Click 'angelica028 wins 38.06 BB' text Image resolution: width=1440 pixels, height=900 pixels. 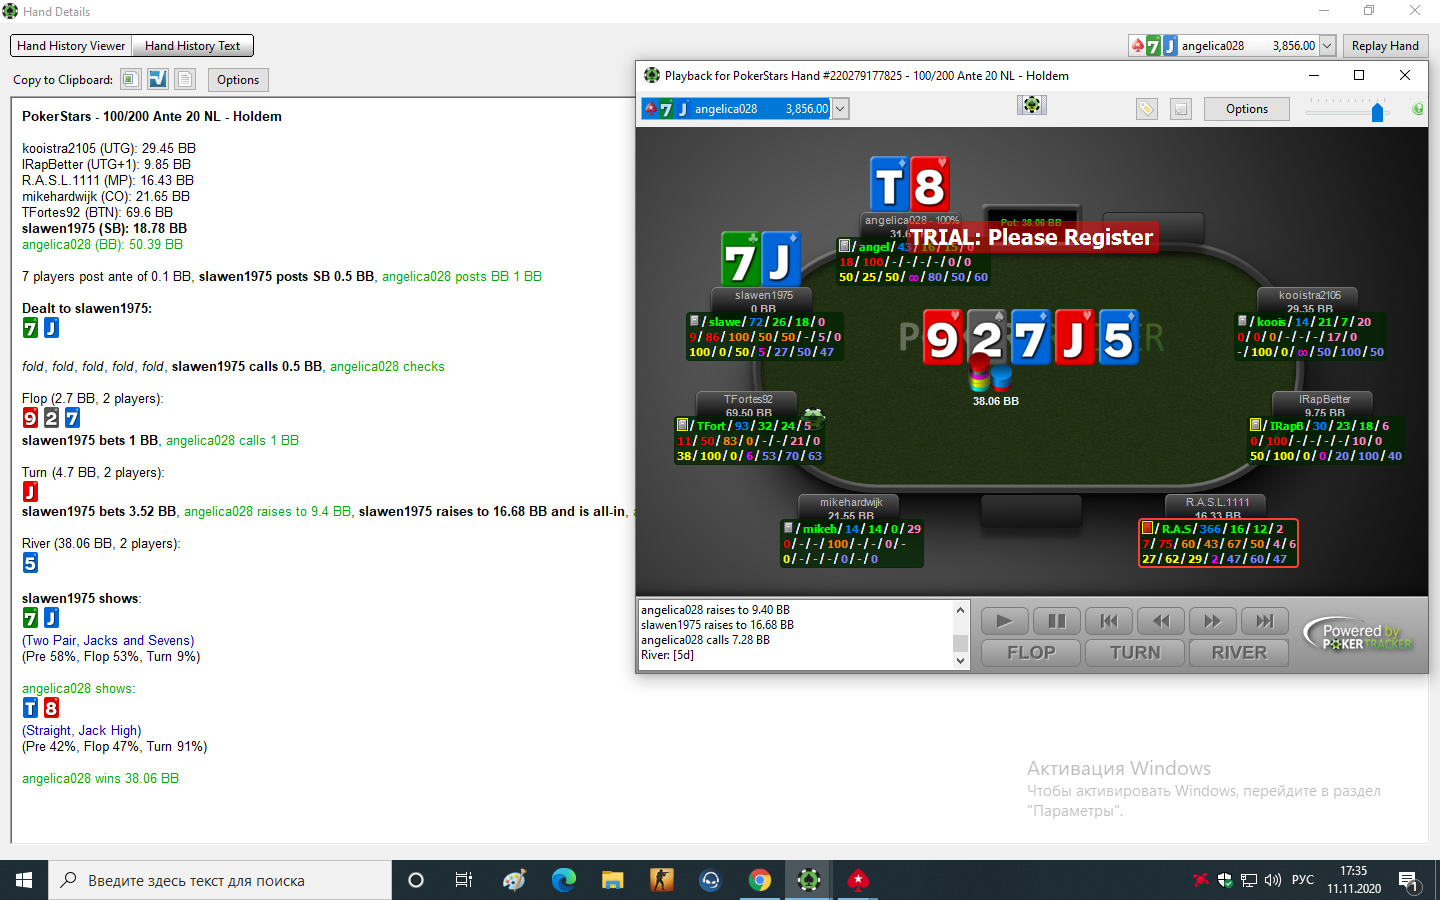click(100, 778)
